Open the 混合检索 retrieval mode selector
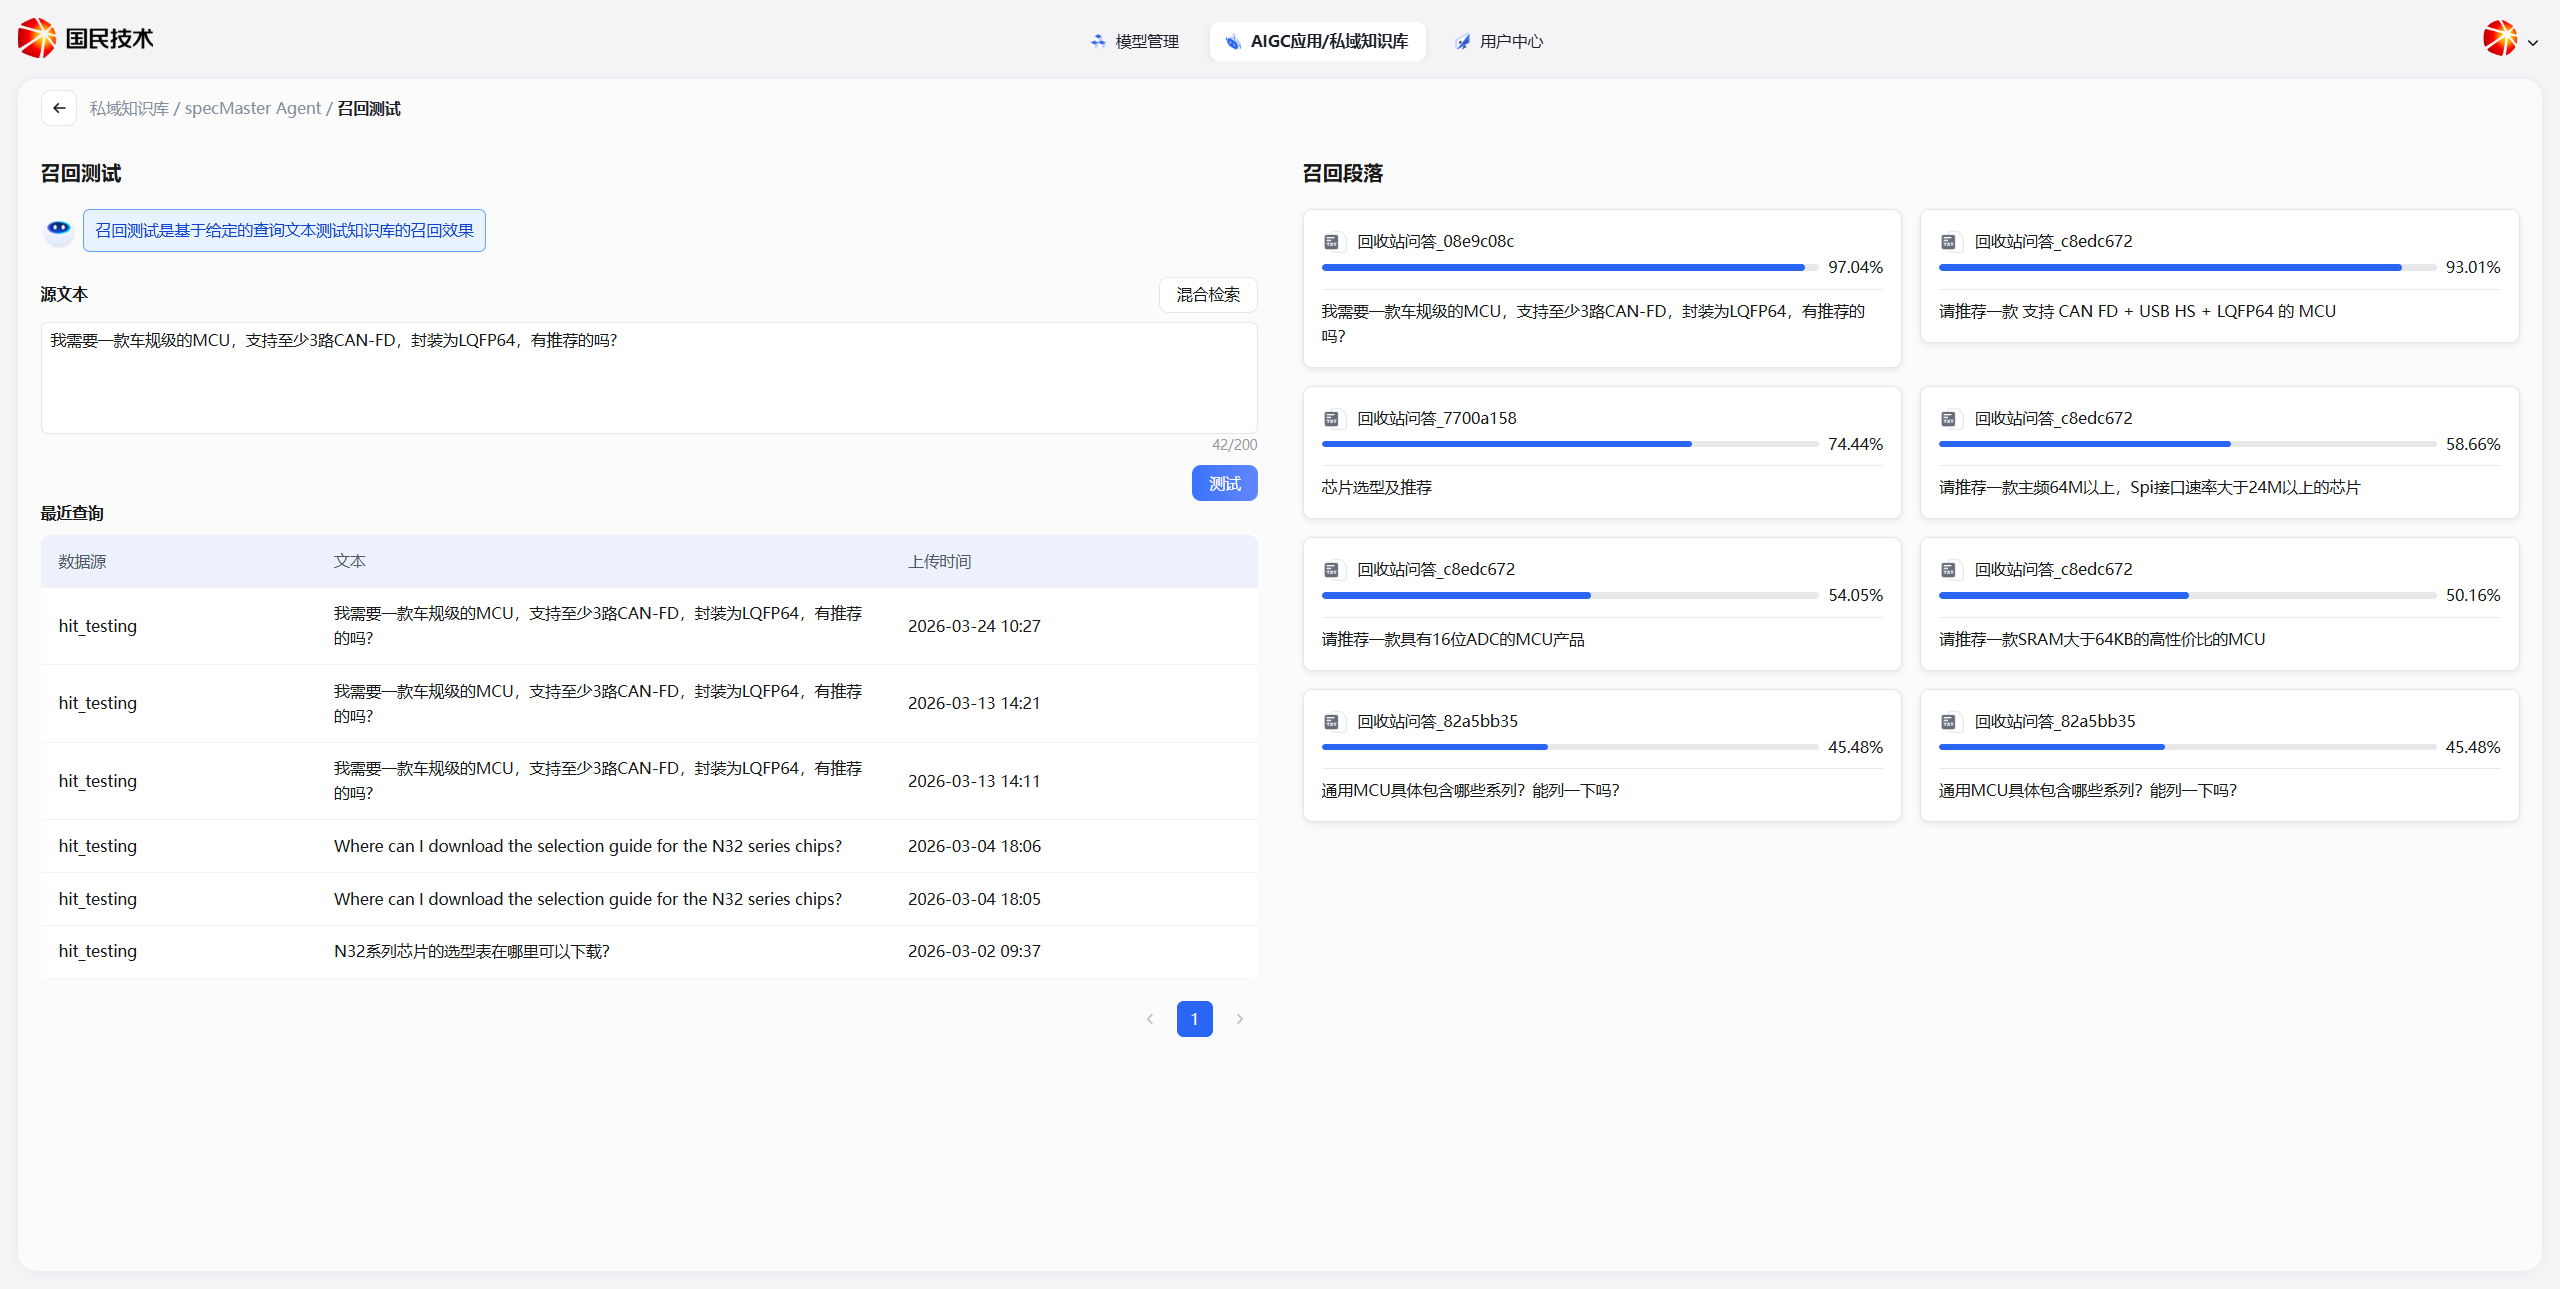 point(1207,295)
